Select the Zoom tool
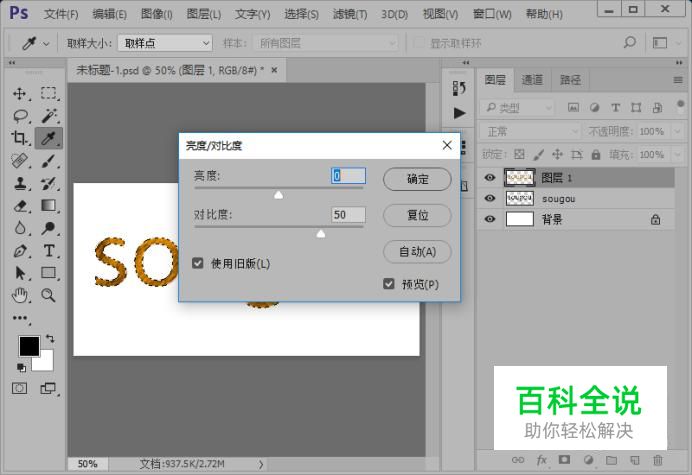 pyautogui.click(x=49, y=295)
